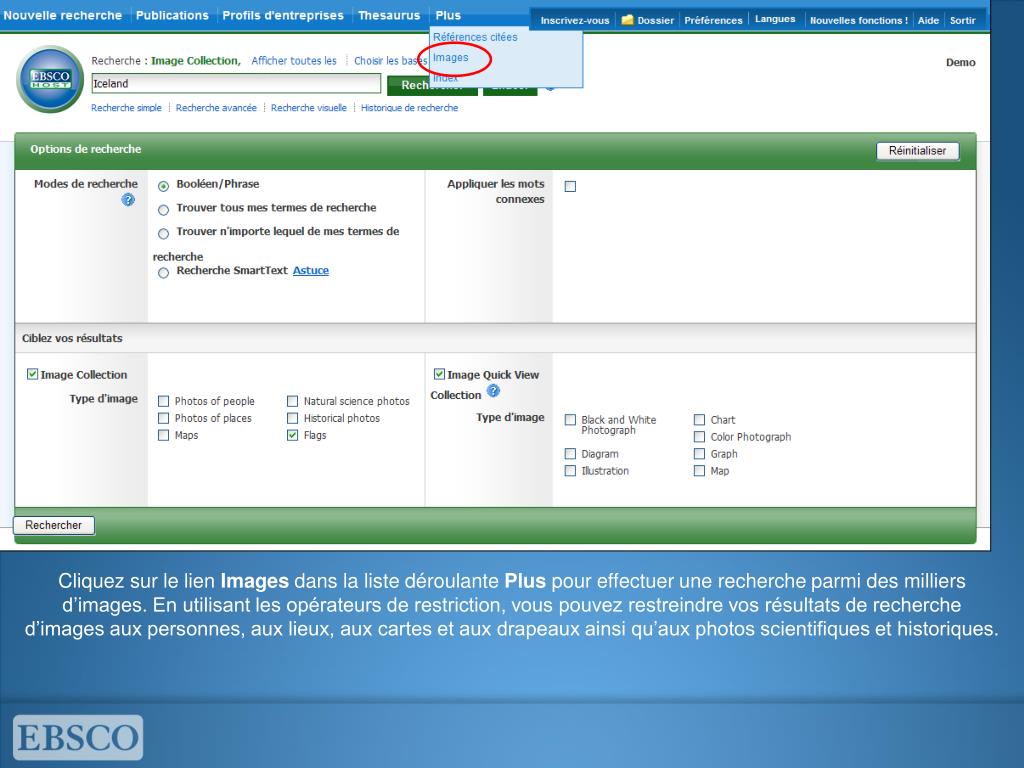Select Booléen/Phrase search mode
The width and height of the screenshot is (1024, 768).
[163, 186]
